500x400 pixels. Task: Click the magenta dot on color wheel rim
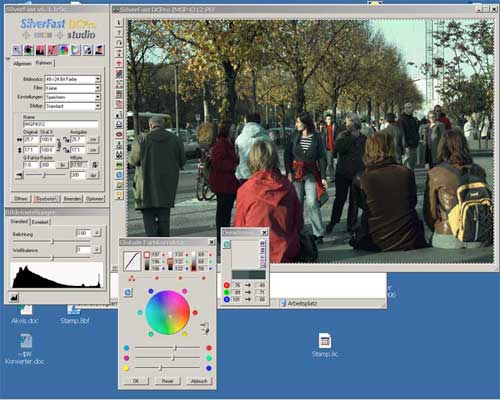coord(184,291)
